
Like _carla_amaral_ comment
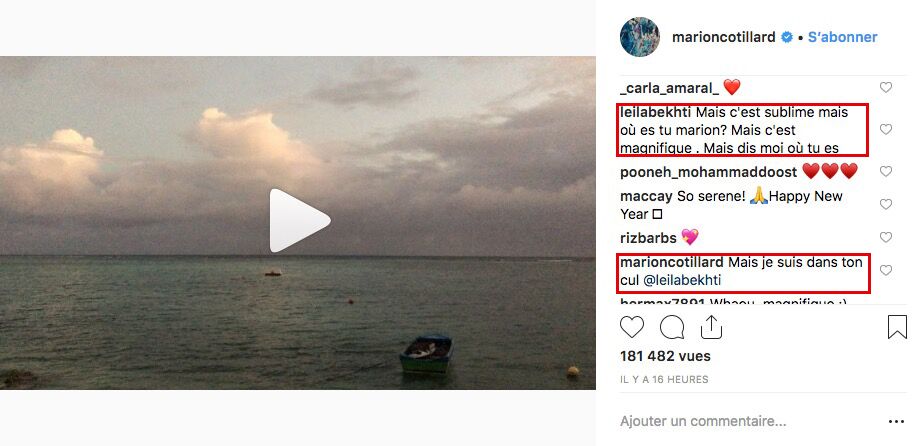(x=886, y=88)
